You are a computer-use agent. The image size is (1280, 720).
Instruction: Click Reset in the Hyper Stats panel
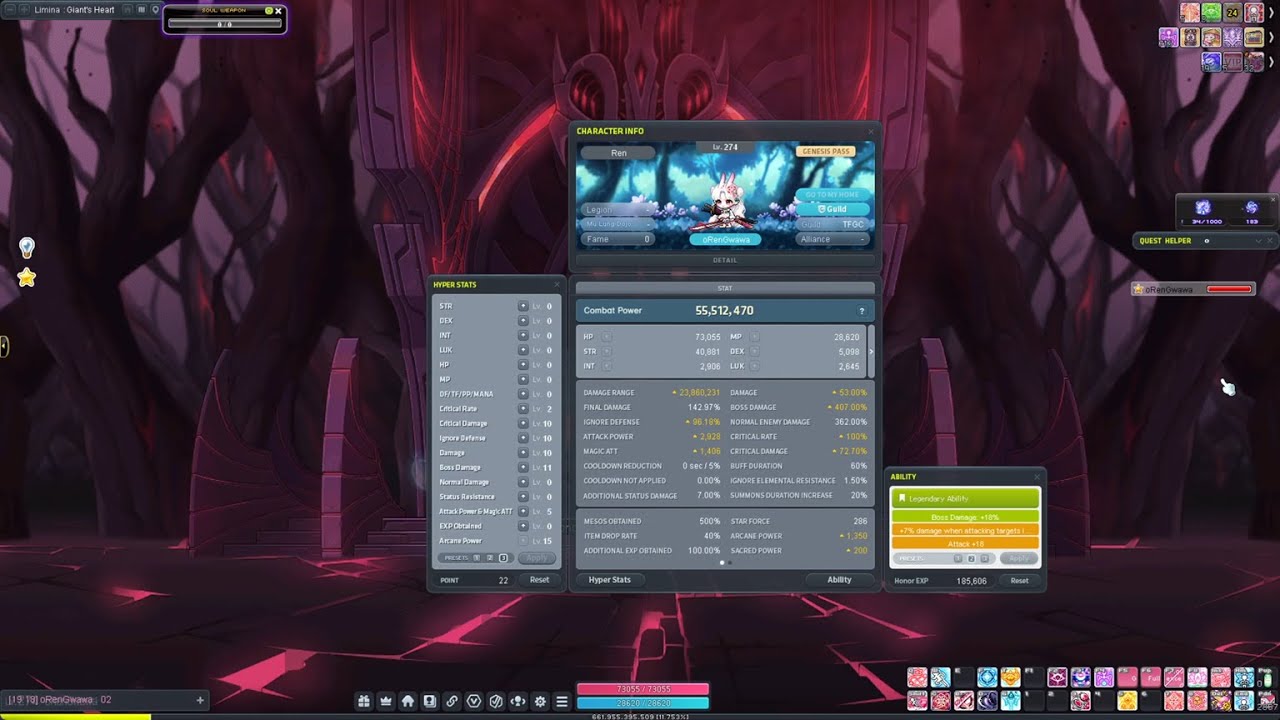[x=539, y=580]
